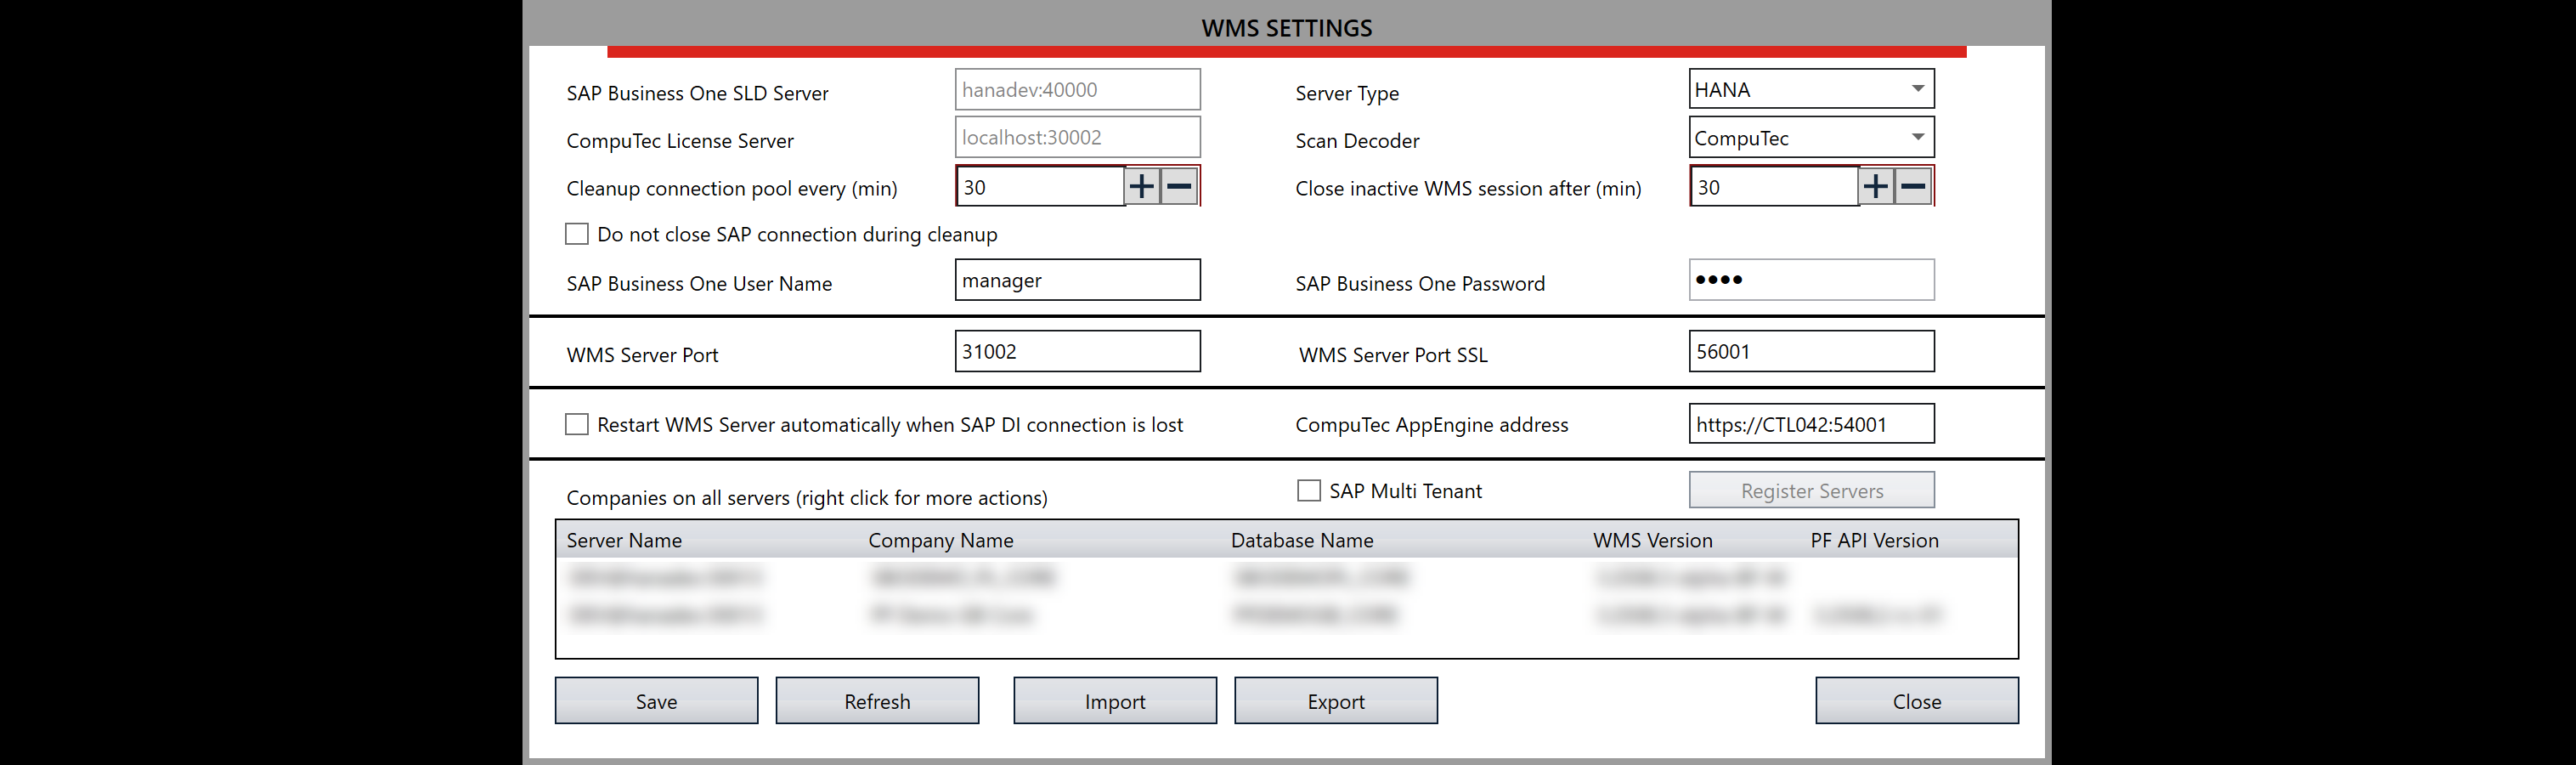Image resolution: width=2576 pixels, height=765 pixels.
Task: Click the SAP Business One Password field
Action: [x=1811, y=280]
